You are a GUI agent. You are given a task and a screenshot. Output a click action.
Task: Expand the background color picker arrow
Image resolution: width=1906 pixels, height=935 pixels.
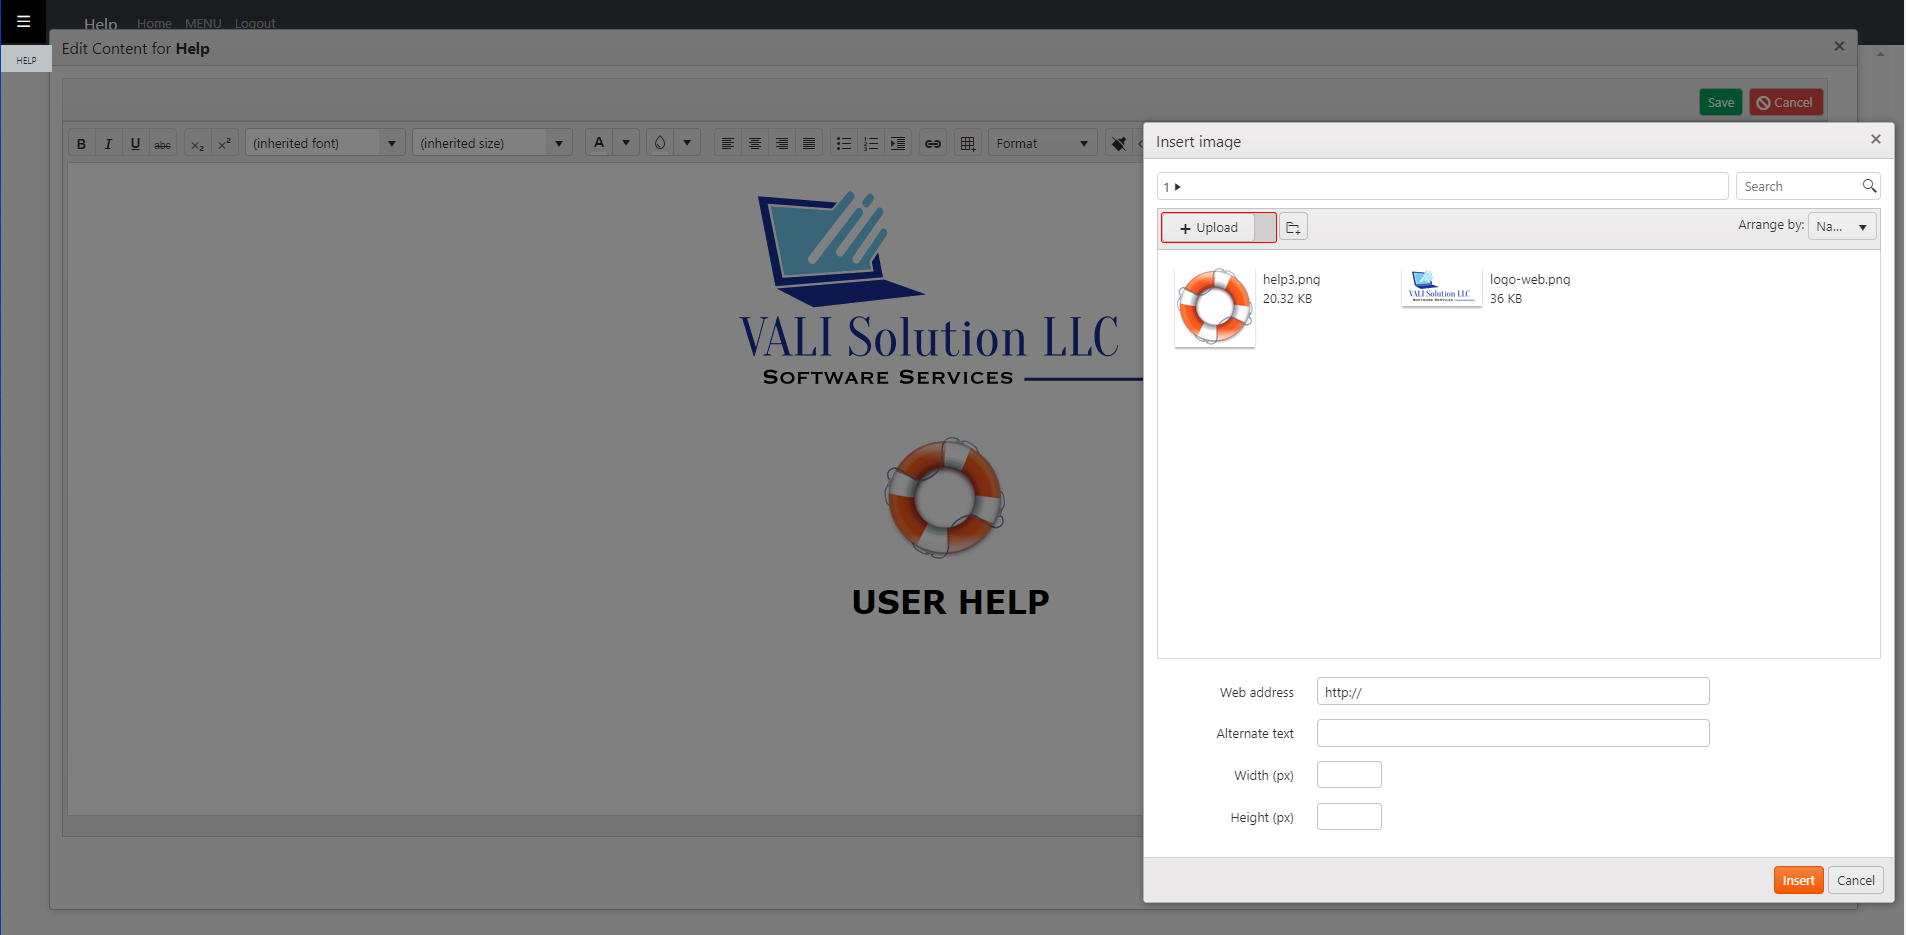(687, 143)
